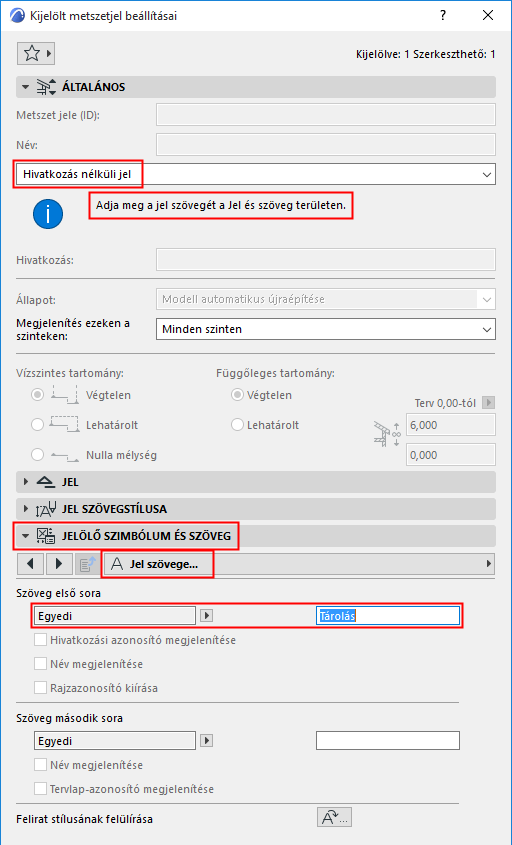512x845 pixels.
Task: Click the 6,000 height value field
Action: click(451, 425)
